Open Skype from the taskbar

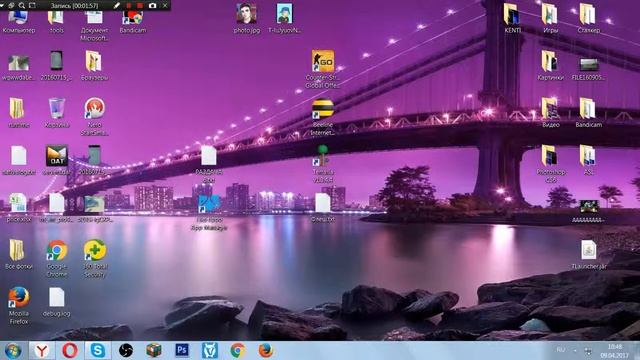pos(98,351)
